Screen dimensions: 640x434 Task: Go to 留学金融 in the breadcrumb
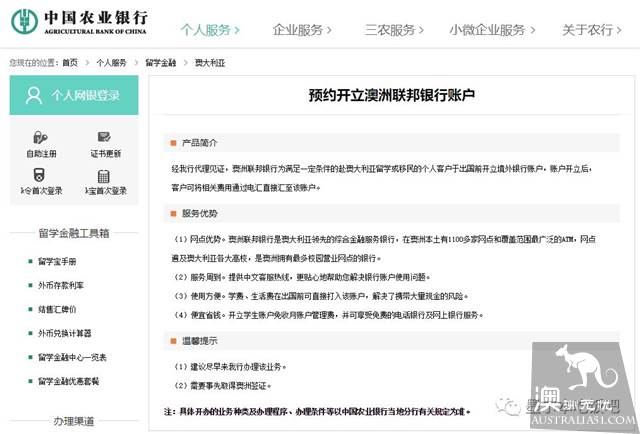click(161, 63)
